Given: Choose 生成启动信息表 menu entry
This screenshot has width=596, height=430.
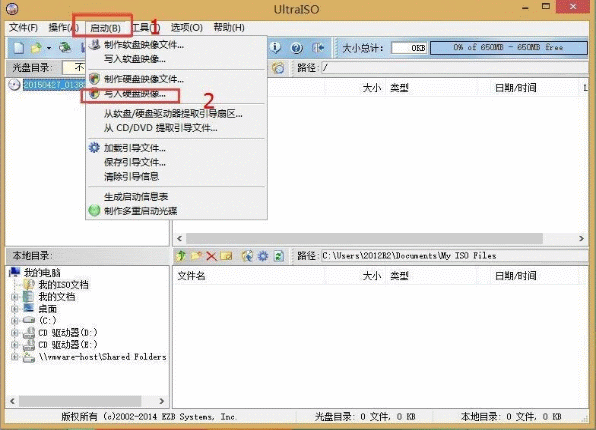Looking at the screenshot, I should [176, 197].
